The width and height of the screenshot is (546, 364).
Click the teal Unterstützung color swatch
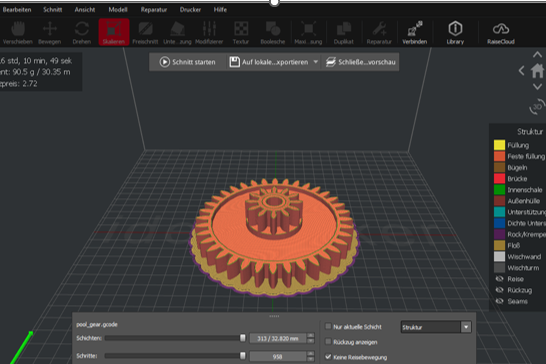pyautogui.click(x=499, y=212)
